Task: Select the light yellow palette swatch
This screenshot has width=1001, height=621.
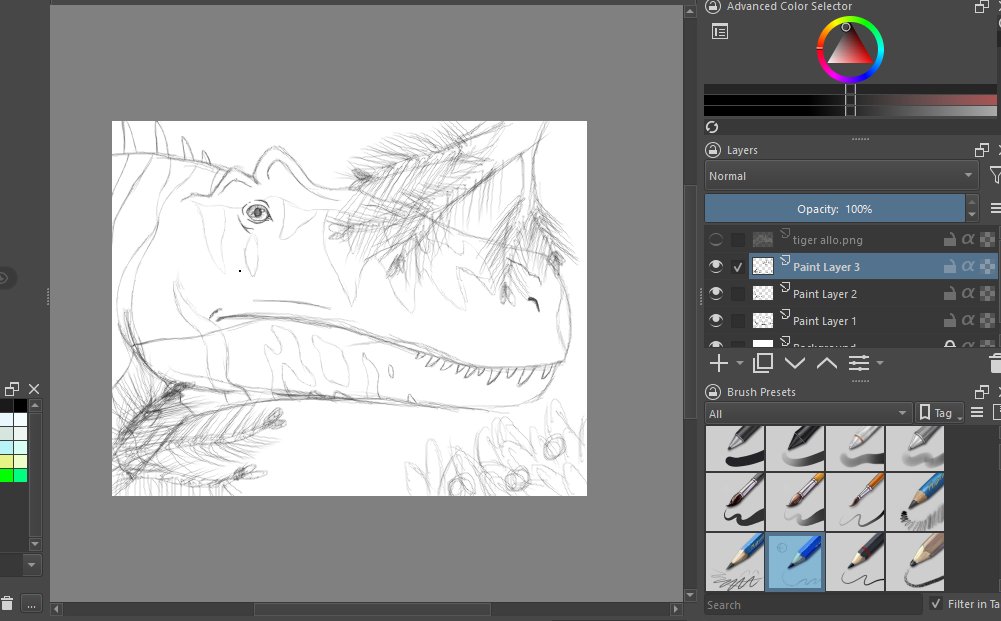Action: point(20,461)
